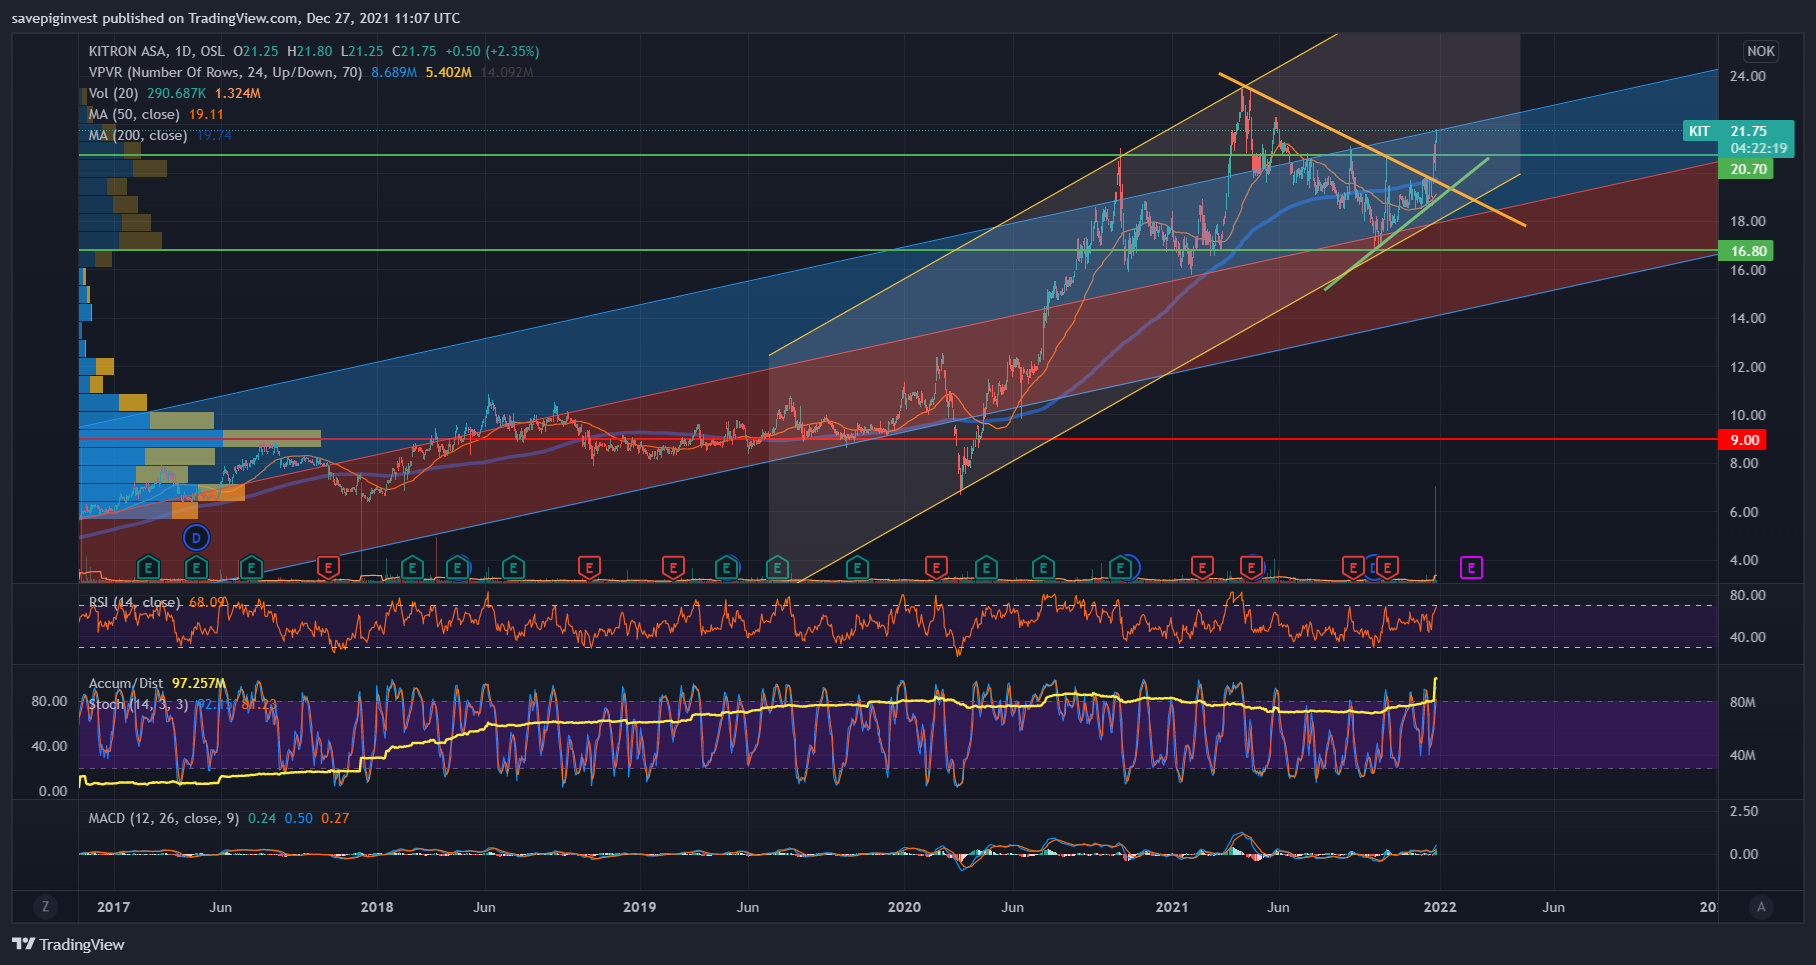Select the VPVR indicator legend
This screenshot has height=965, width=1816.
[x=224, y=72]
